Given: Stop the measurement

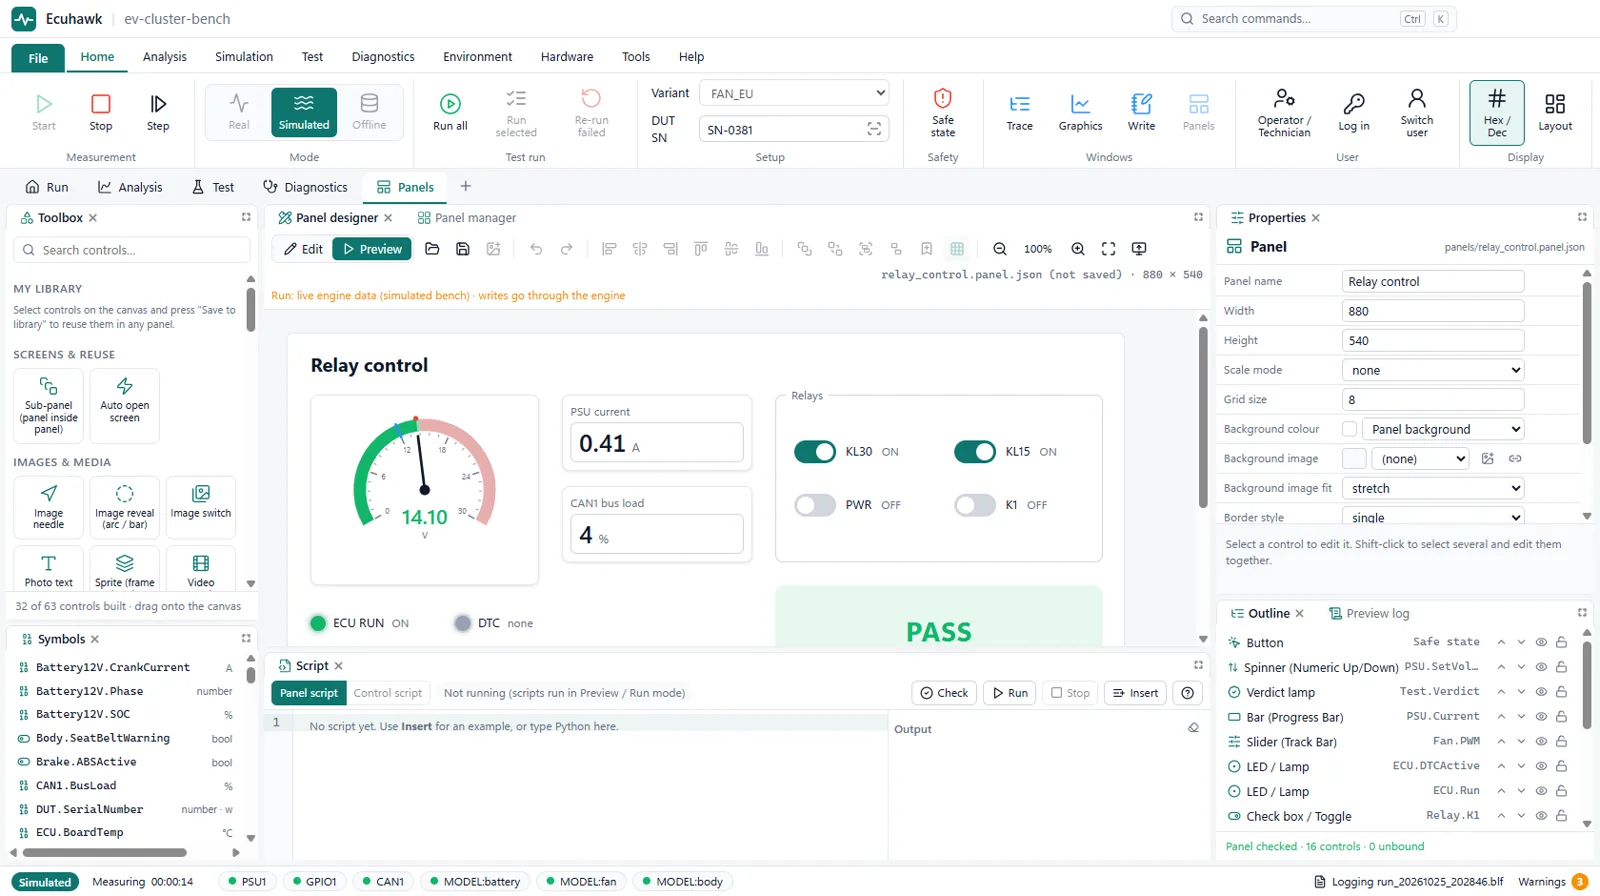Looking at the screenshot, I should [101, 112].
